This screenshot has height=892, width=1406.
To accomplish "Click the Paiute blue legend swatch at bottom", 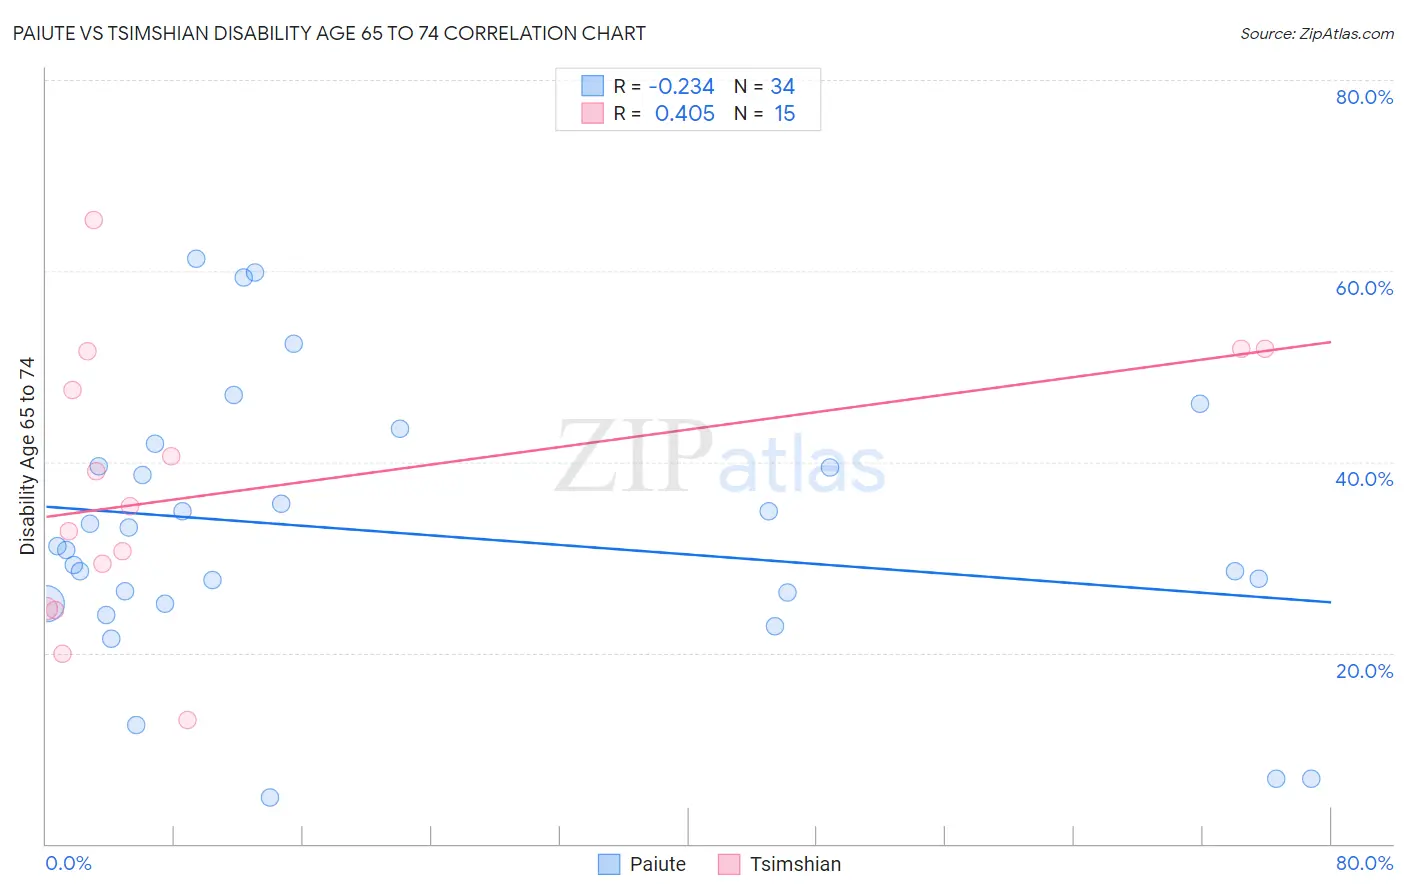I will click(609, 864).
